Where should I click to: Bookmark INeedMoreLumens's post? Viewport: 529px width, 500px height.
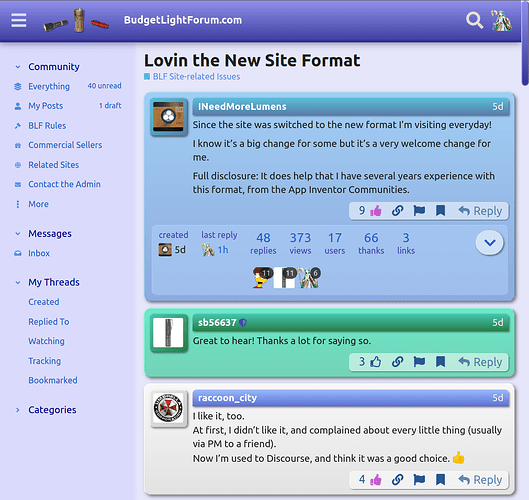440,211
